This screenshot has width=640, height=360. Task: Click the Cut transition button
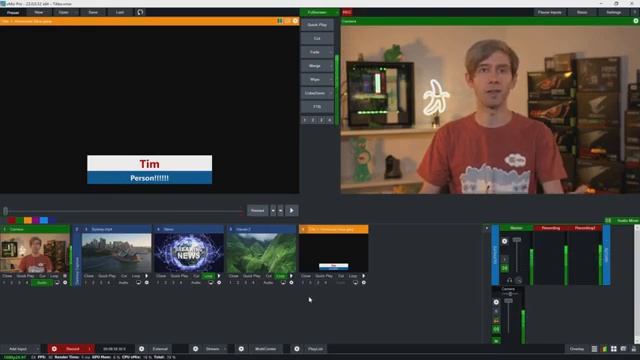(317, 38)
